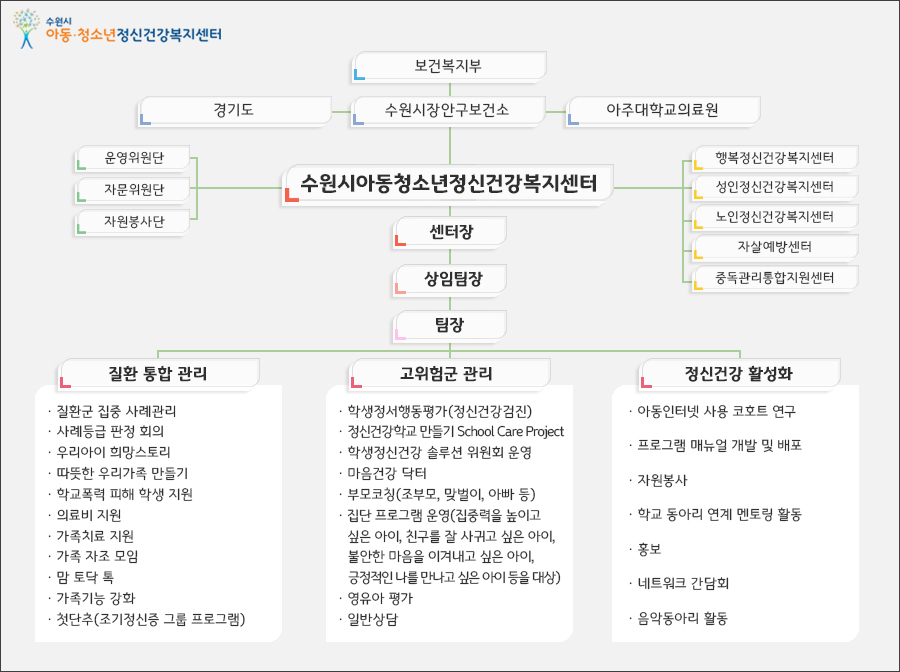900x672 pixels.
Task: Click the 자살예방센터 box
Action: pos(775,247)
